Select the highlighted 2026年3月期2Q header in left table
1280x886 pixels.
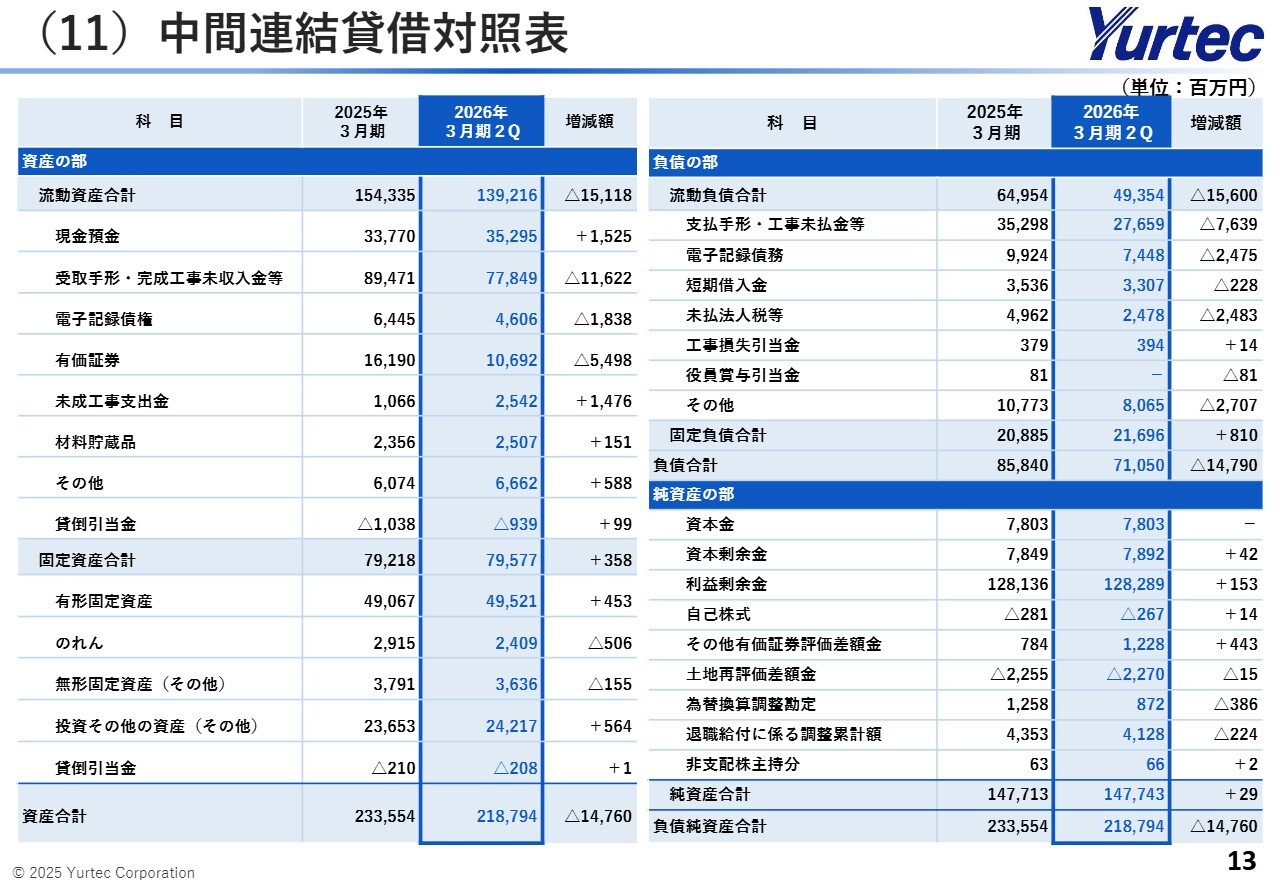coord(481,122)
